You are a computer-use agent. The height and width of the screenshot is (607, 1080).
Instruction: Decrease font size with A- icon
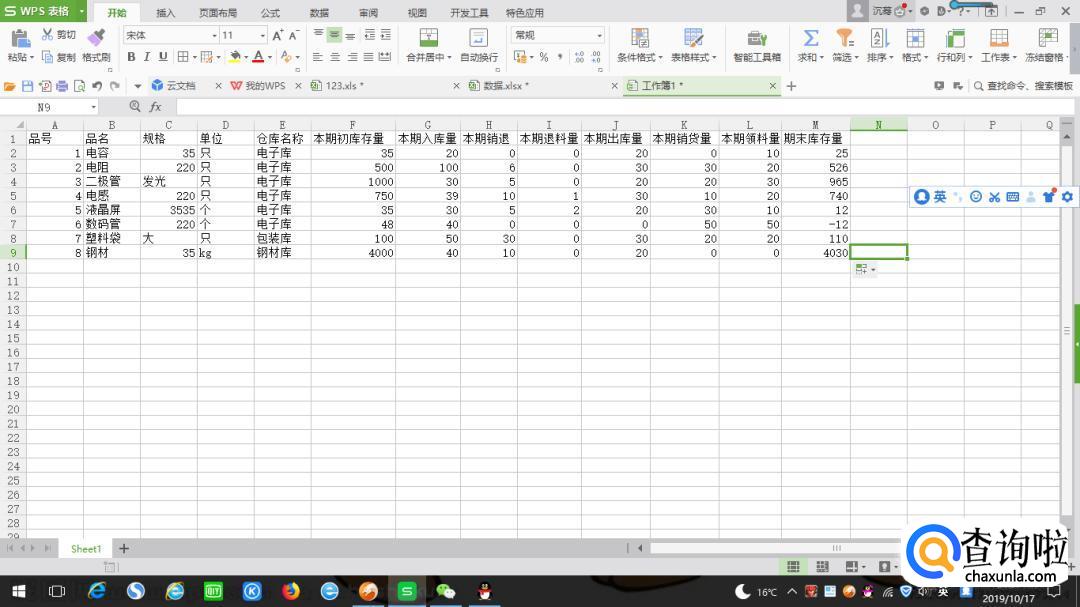point(294,35)
